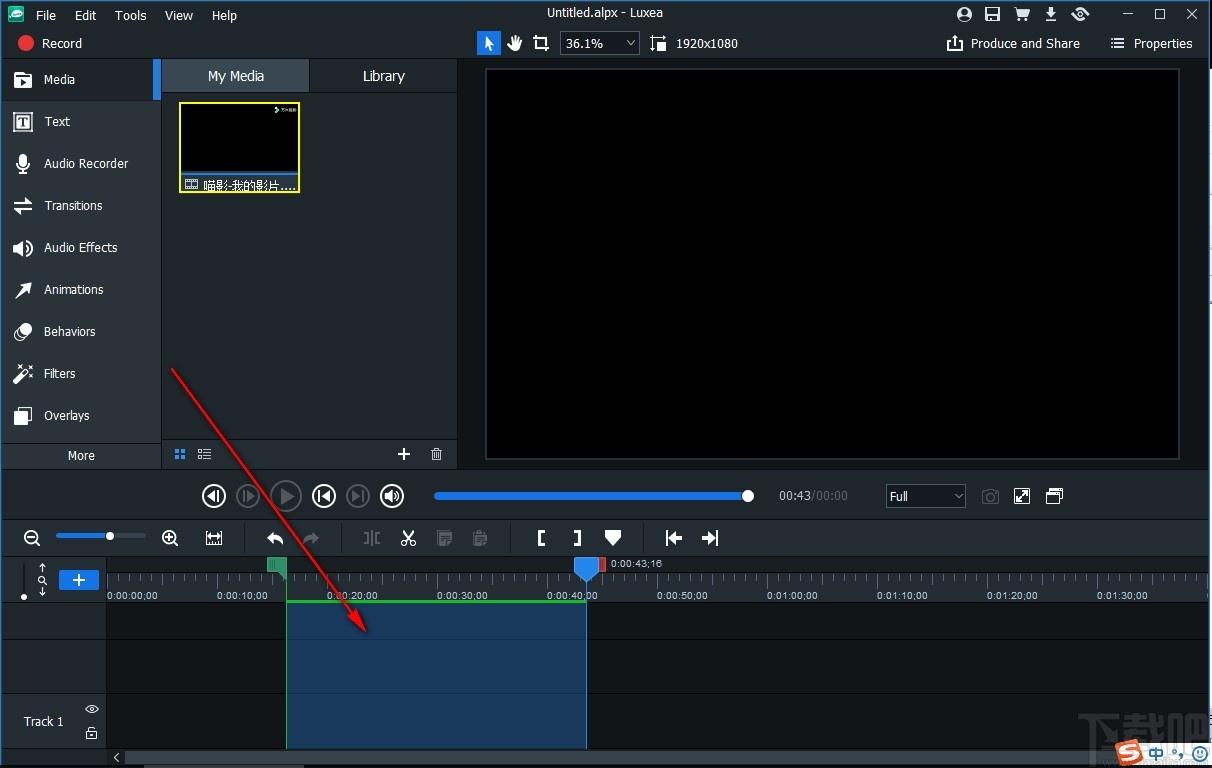
Task: Click the eye refresh icon in title bar
Action: pyautogui.click(x=1080, y=14)
